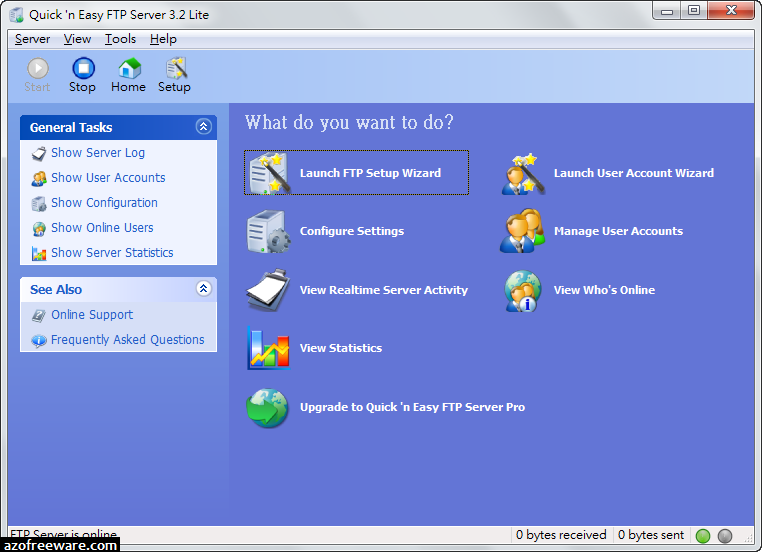
Task: Select Show User Accounts in General Tasks
Action: (x=108, y=178)
